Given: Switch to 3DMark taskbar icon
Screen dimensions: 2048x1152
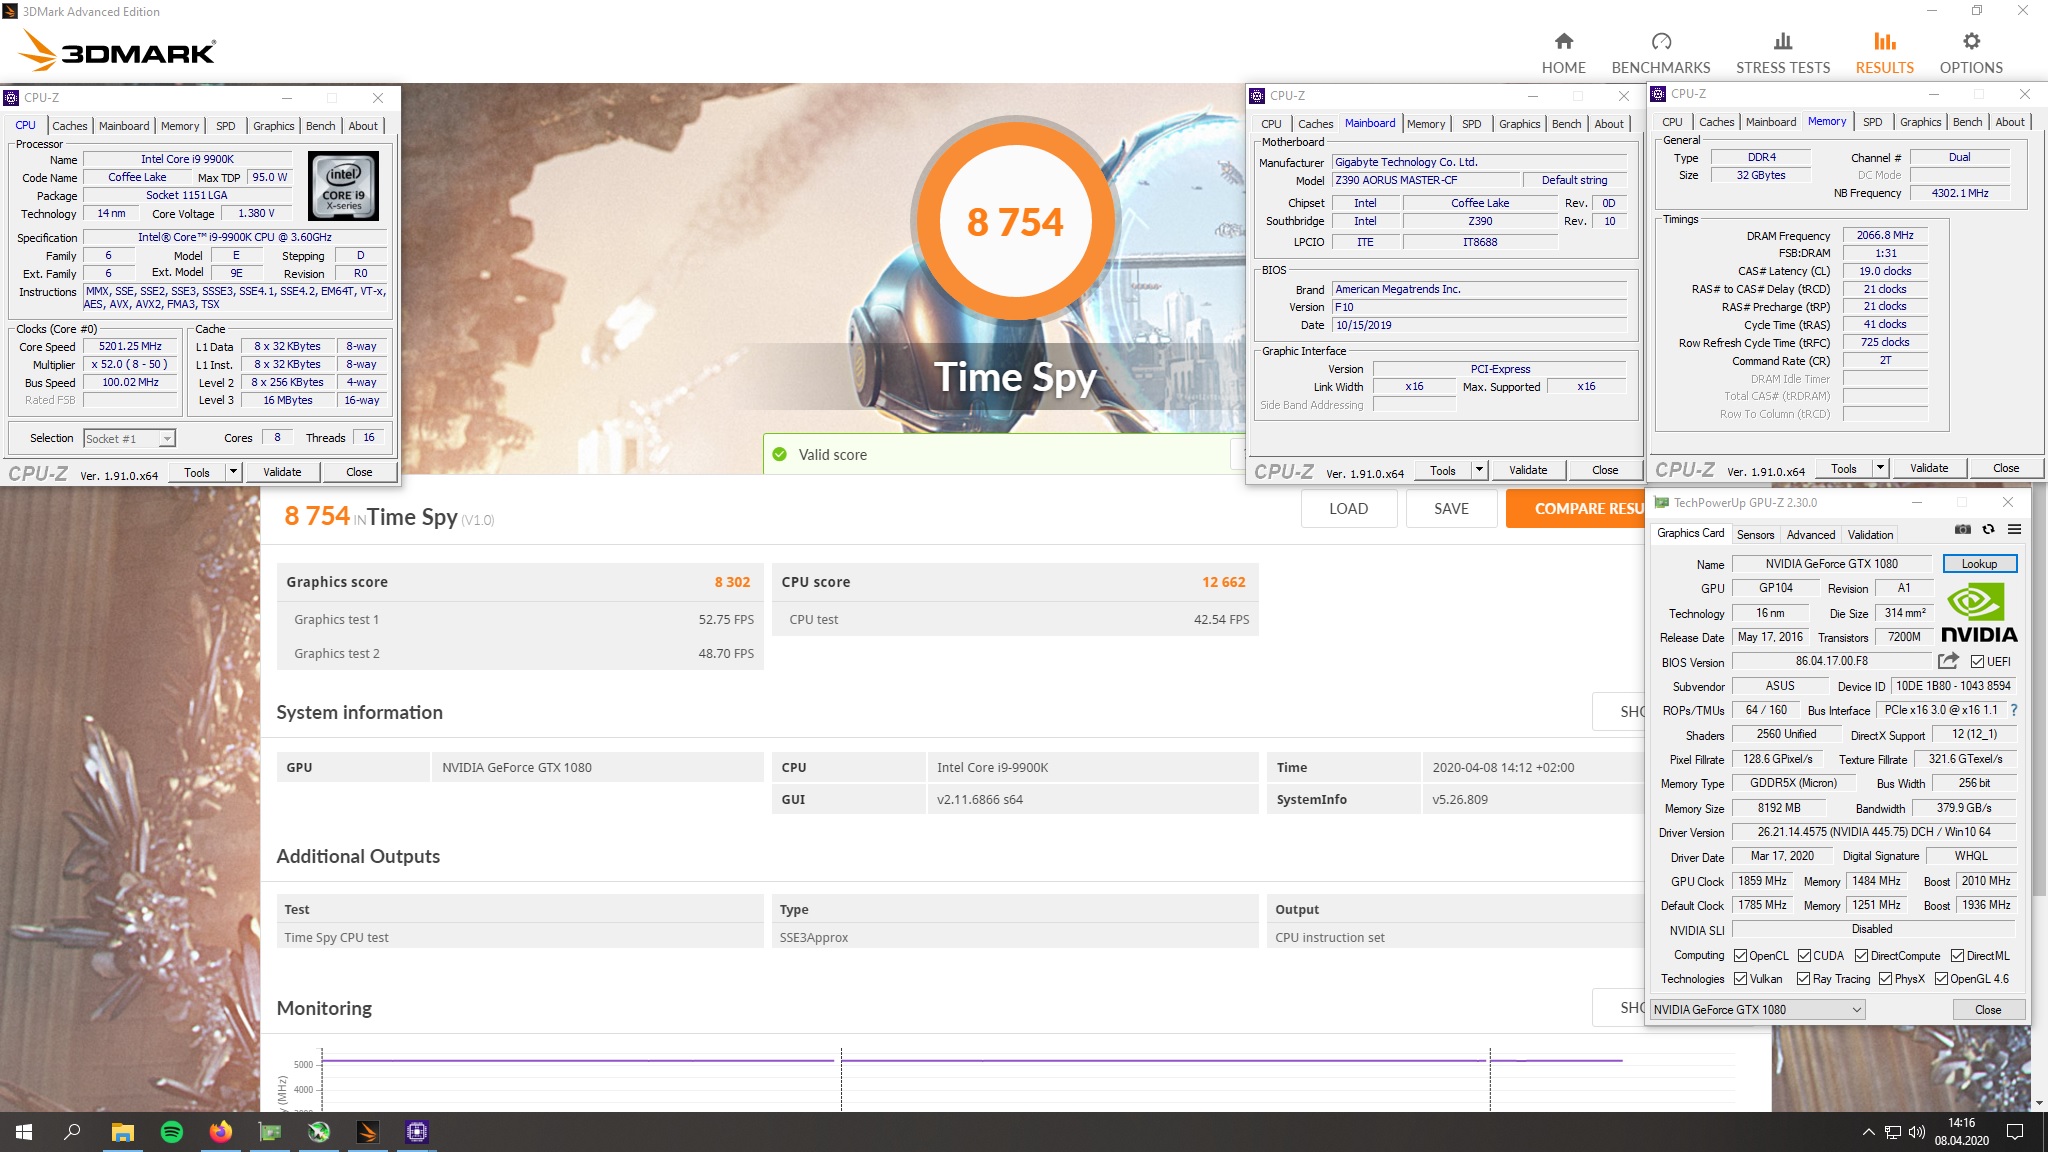Looking at the screenshot, I should 367,1132.
